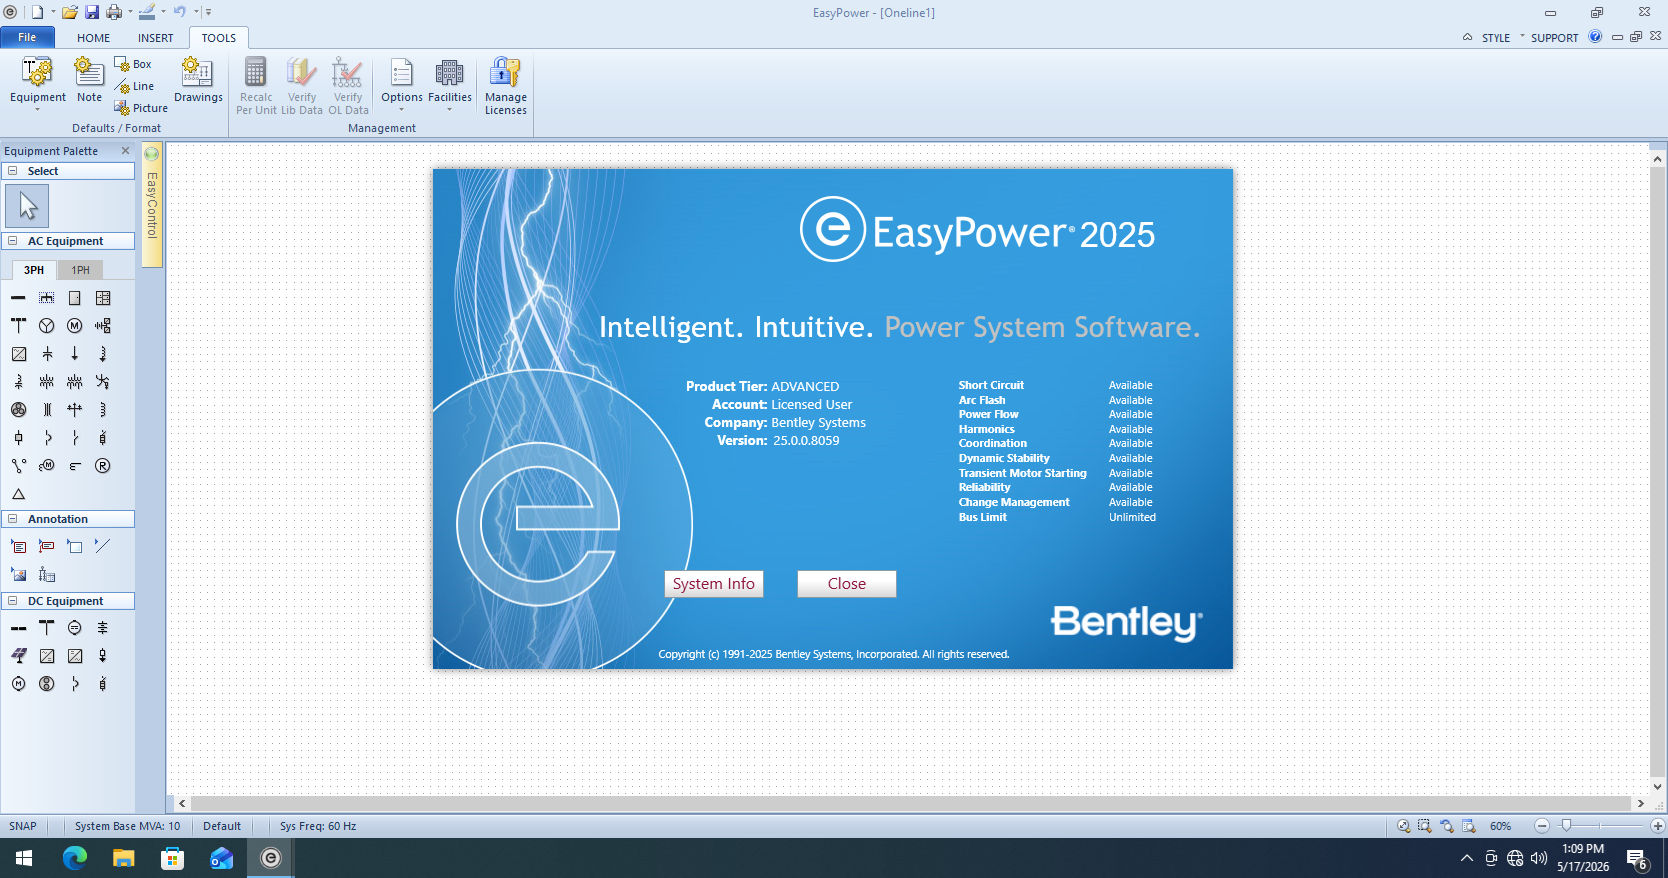Screen dimensions: 1668x878
Task: Close the EasyPower splash dialog
Action: point(847,584)
